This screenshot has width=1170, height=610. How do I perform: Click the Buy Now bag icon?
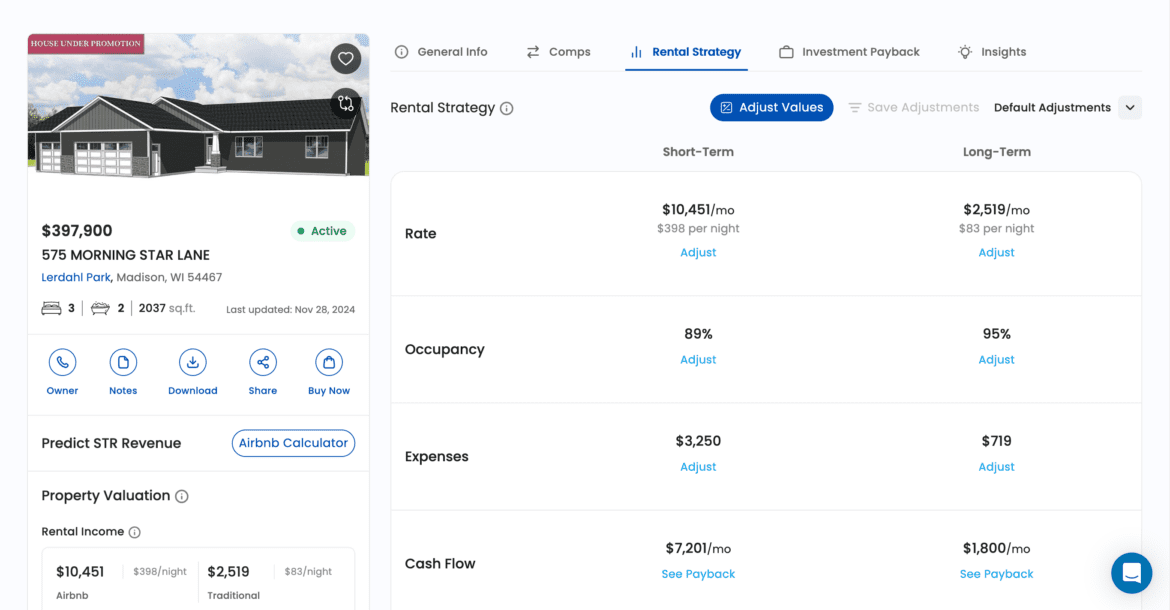tap(328, 362)
